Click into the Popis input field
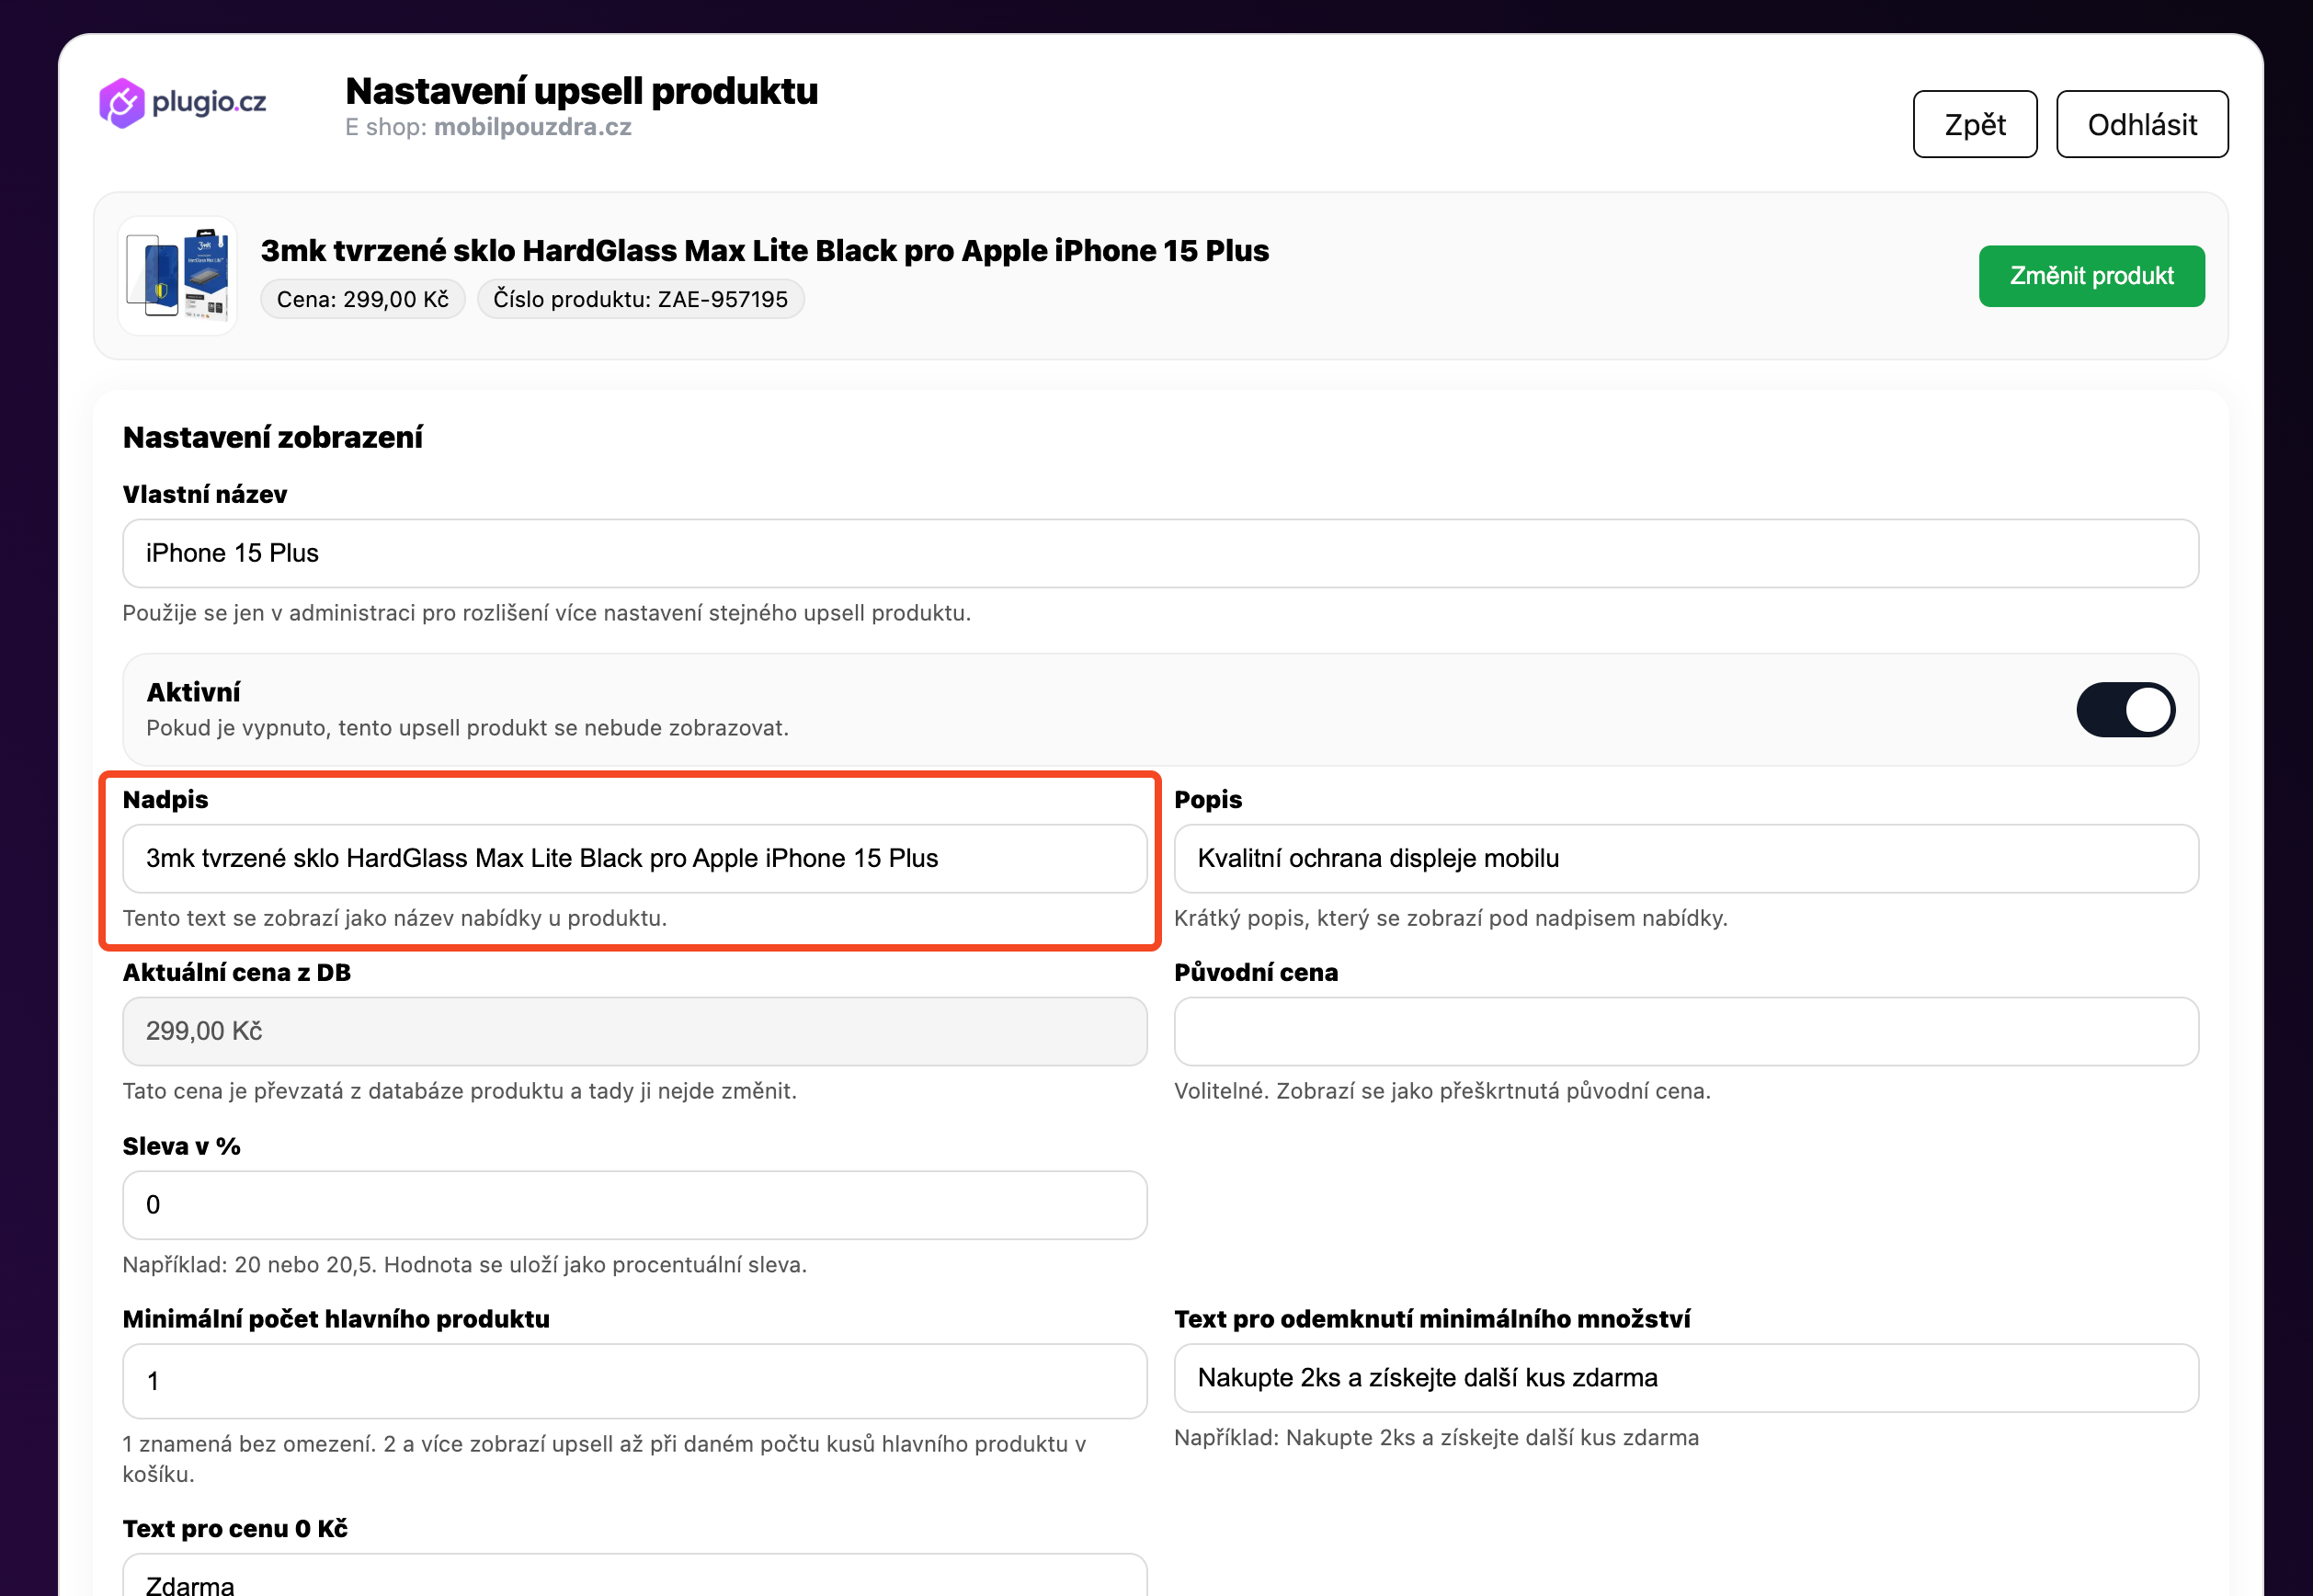The height and width of the screenshot is (1596, 2313). [x=1686, y=858]
